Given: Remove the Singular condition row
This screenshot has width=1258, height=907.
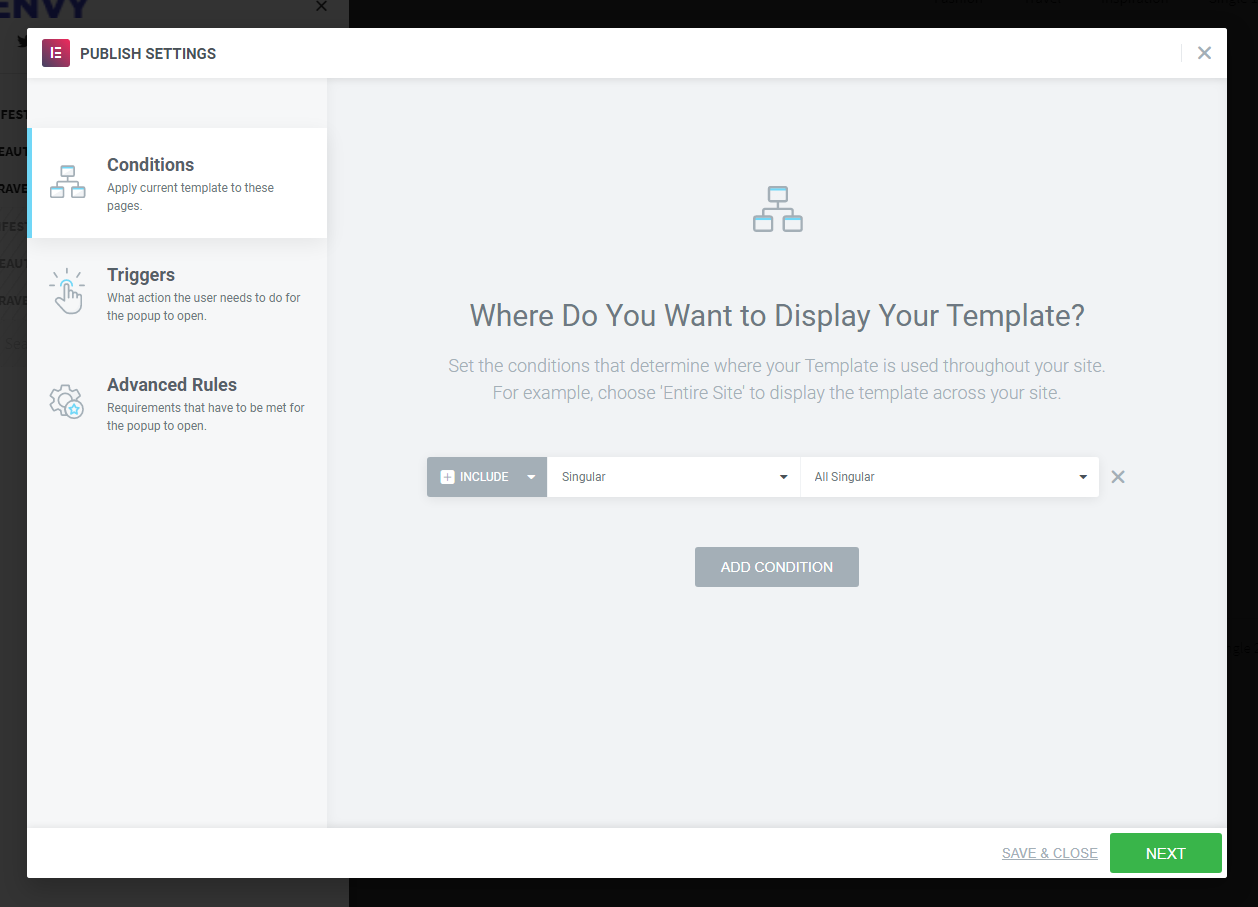Looking at the screenshot, I should click(x=1118, y=477).
